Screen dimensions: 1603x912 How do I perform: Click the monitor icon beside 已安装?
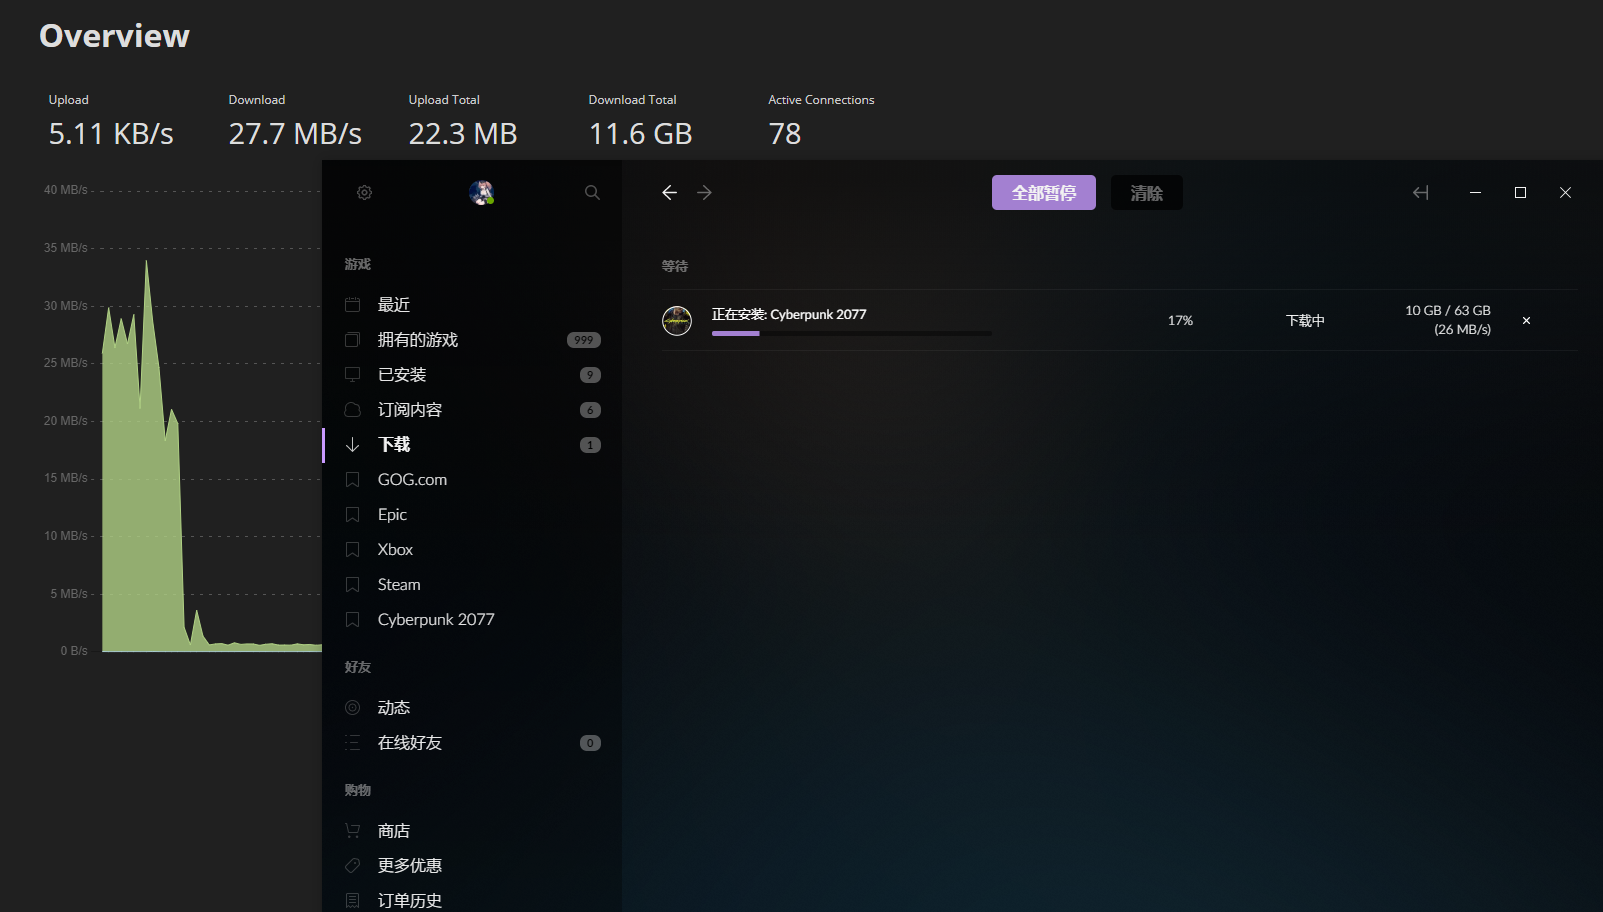pyautogui.click(x=352, y=374)
